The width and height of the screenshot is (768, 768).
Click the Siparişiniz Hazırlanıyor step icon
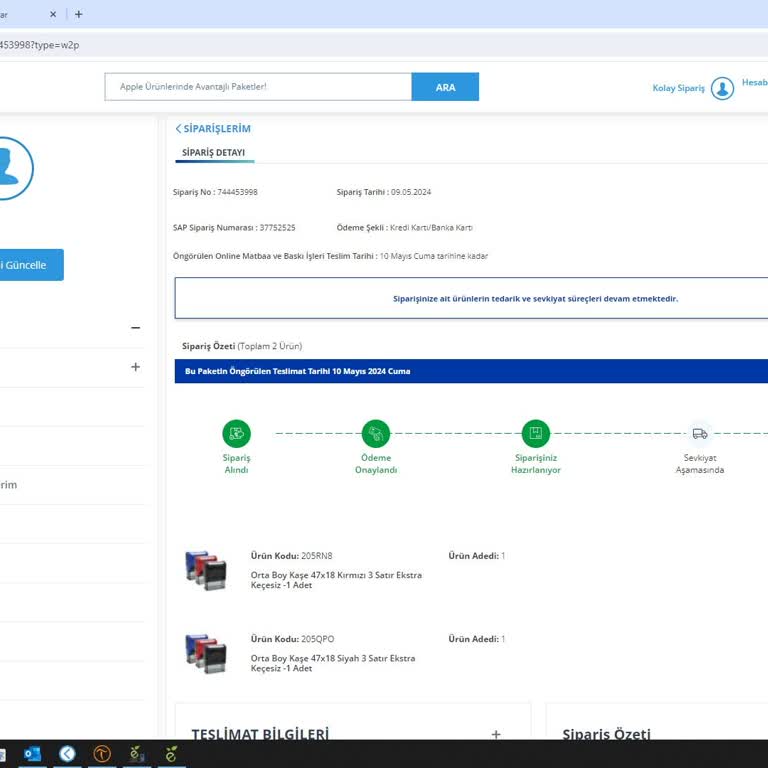(x=535, y=433)
